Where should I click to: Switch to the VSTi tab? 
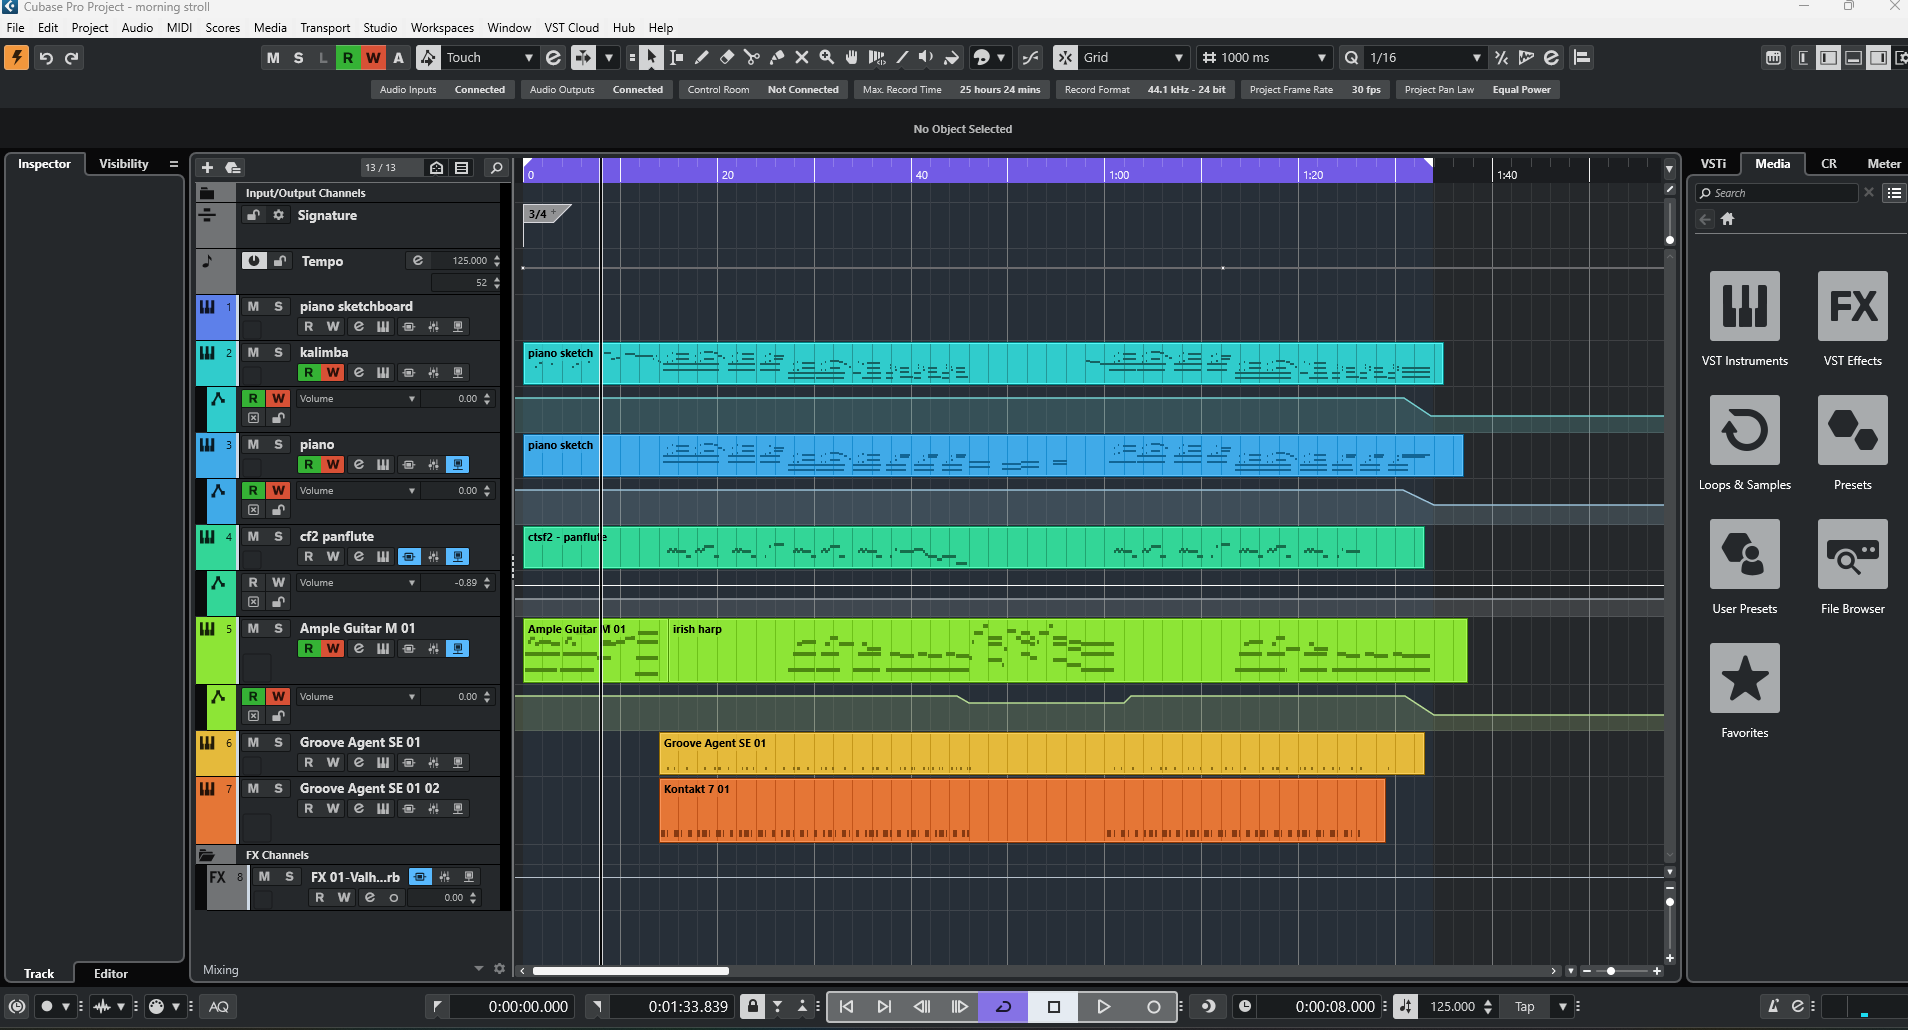pyautogui.click(x=1713, y=164)
